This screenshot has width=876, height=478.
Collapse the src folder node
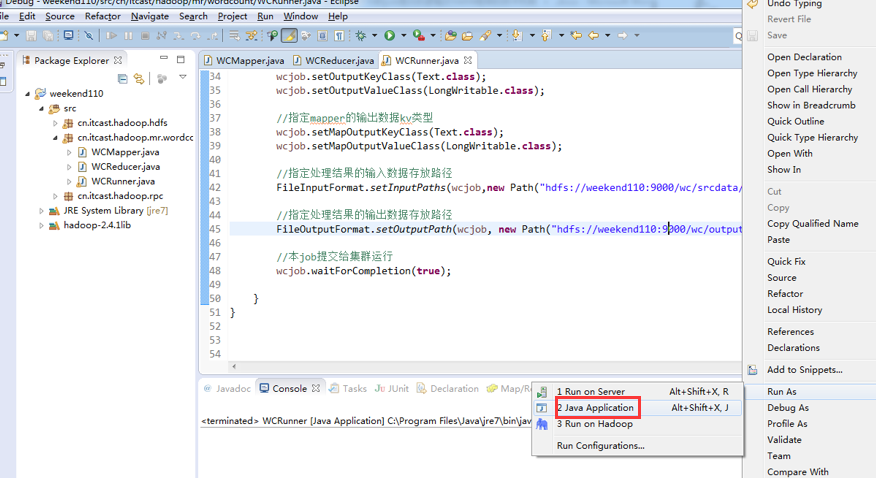tap(41, 109)
